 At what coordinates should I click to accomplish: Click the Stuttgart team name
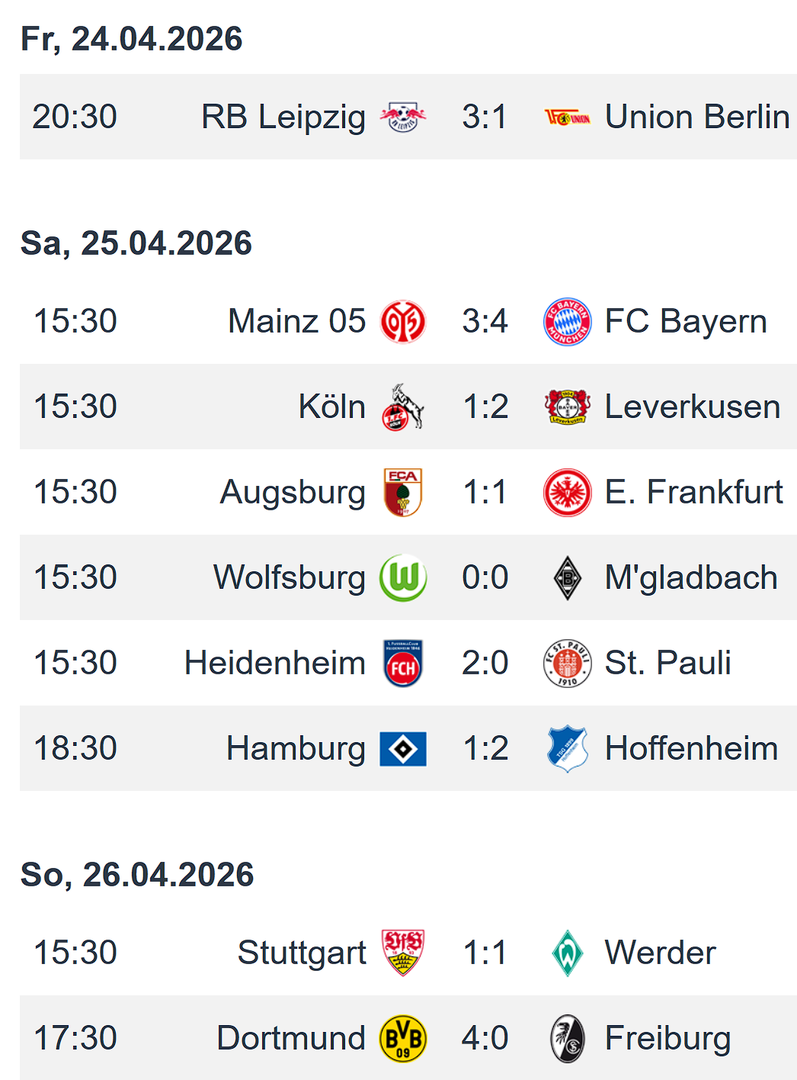301,953
